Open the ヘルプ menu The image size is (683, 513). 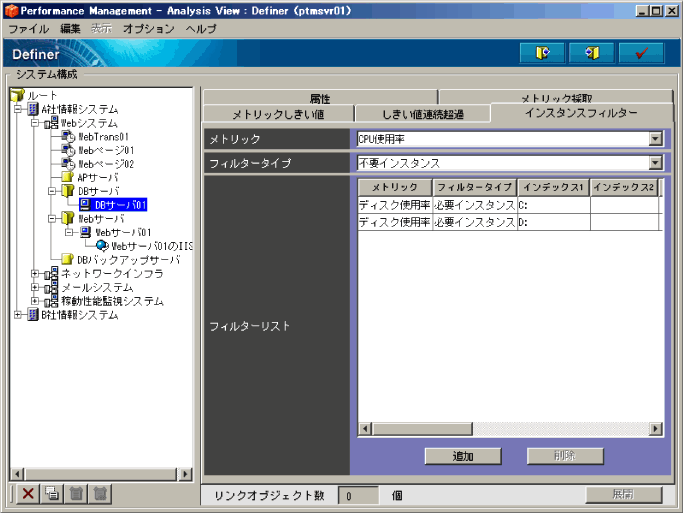[201, 29]
